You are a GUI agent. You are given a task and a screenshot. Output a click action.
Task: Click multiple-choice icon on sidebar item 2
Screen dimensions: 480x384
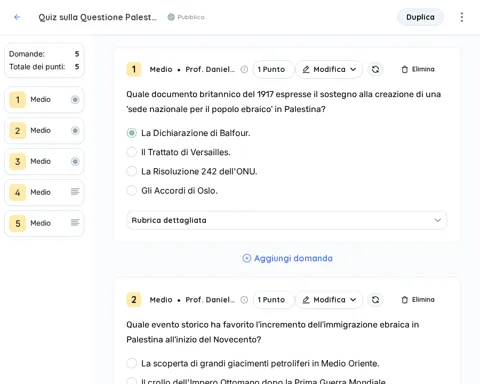click(x=75, y=130)
